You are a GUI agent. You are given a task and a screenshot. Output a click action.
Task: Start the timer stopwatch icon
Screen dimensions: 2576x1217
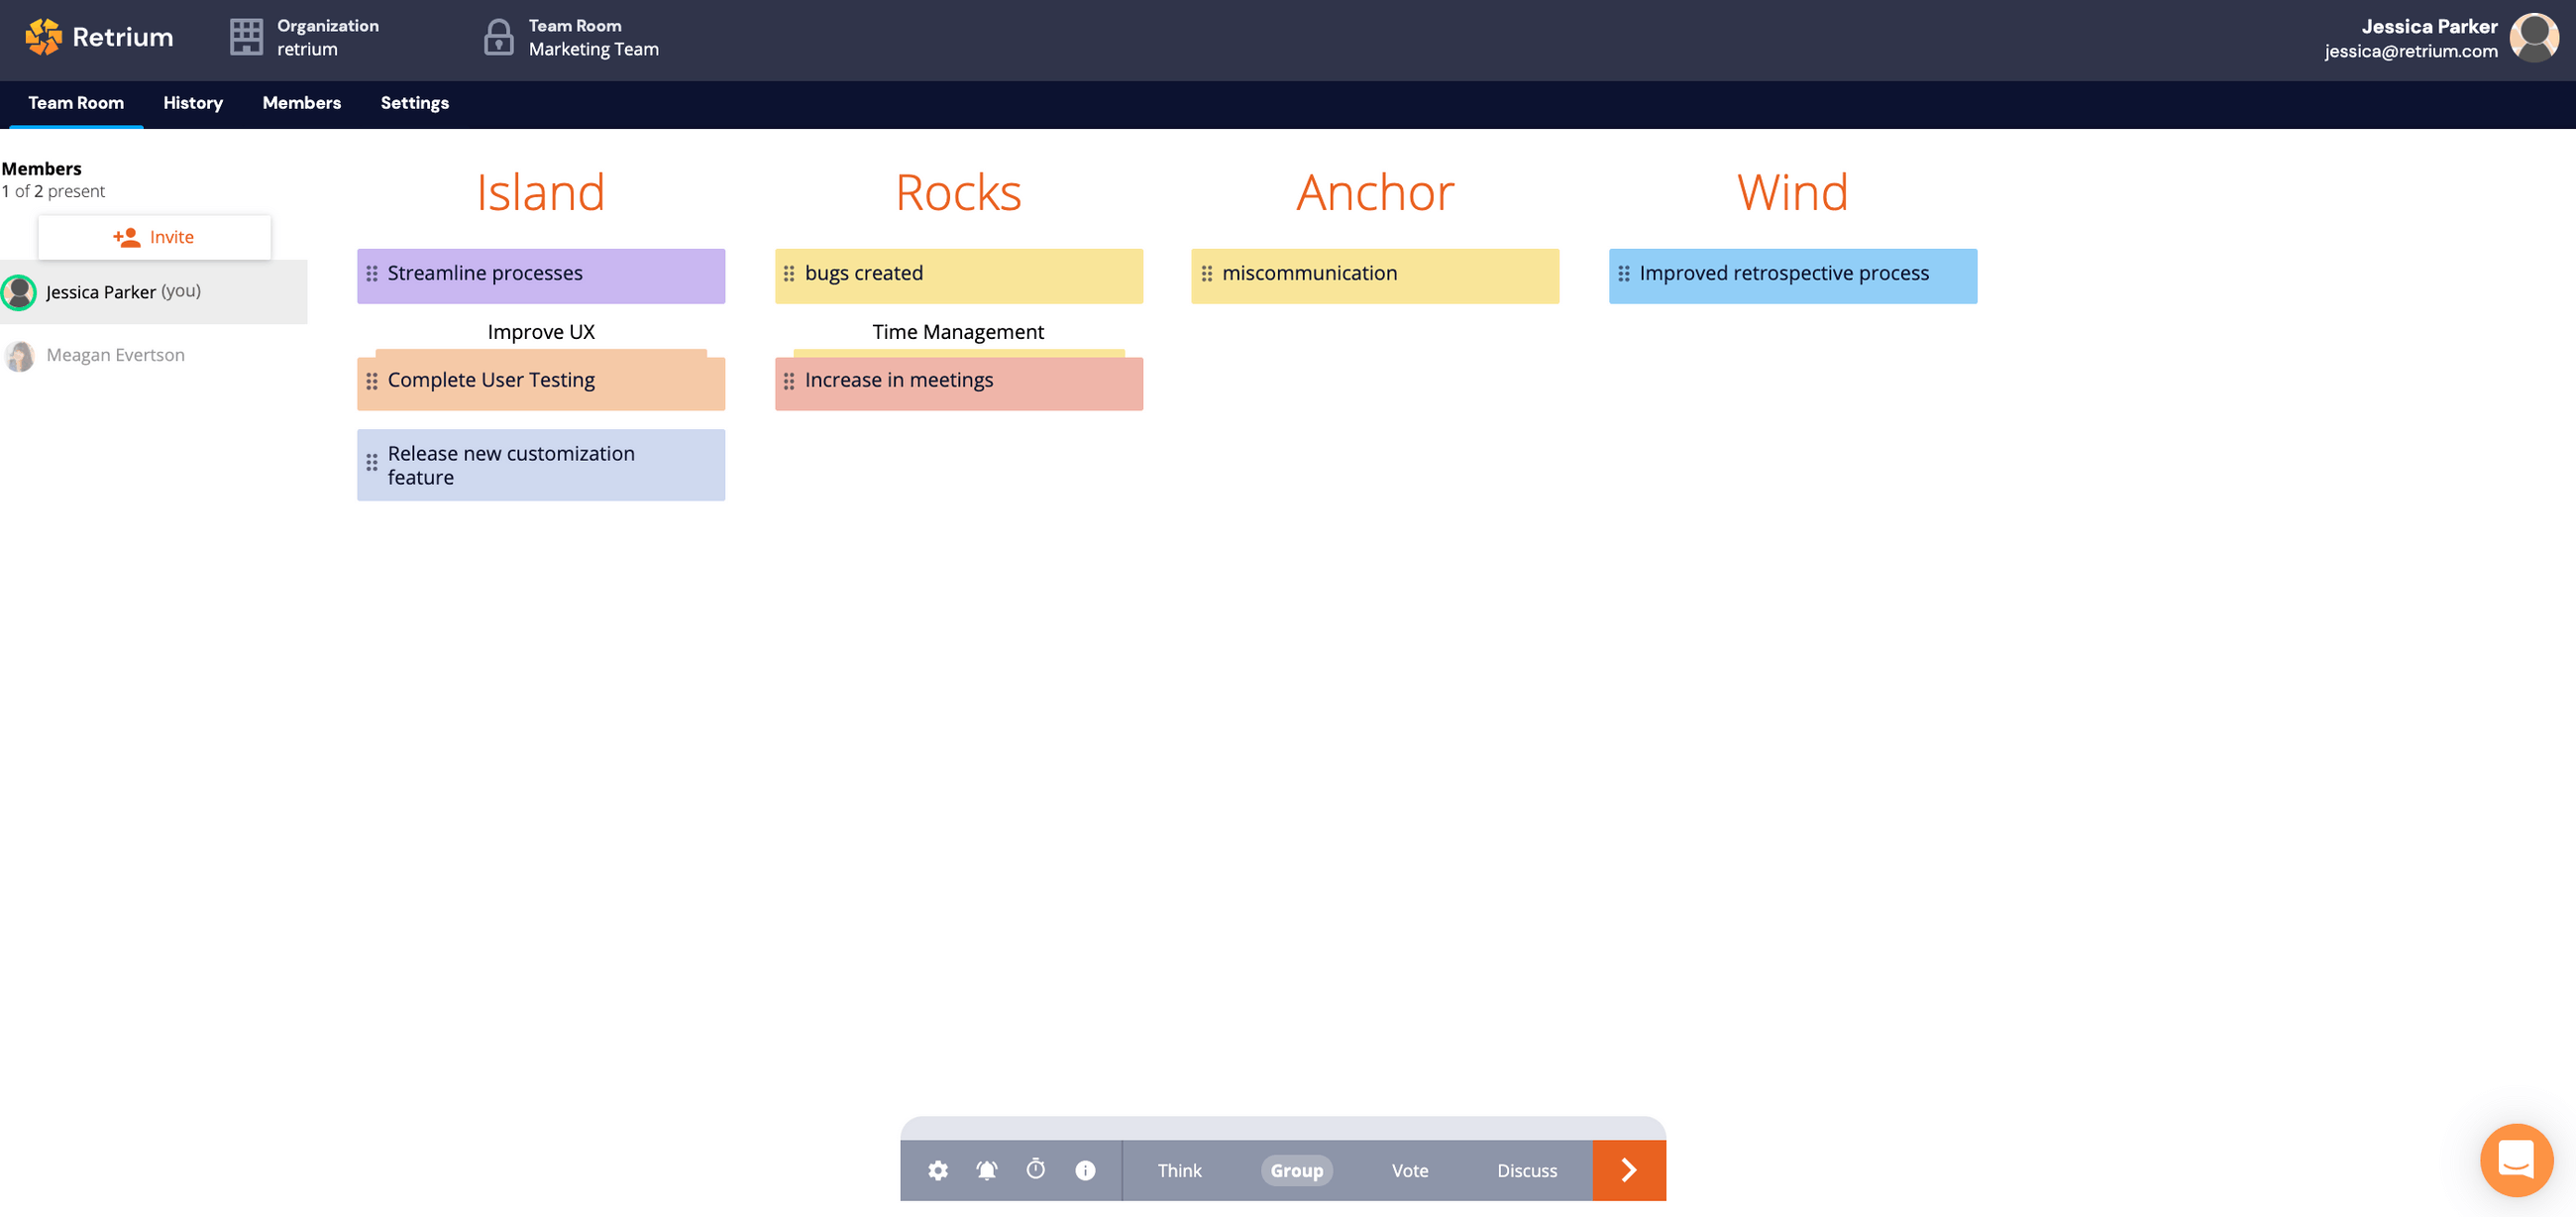(1035, 1169)
